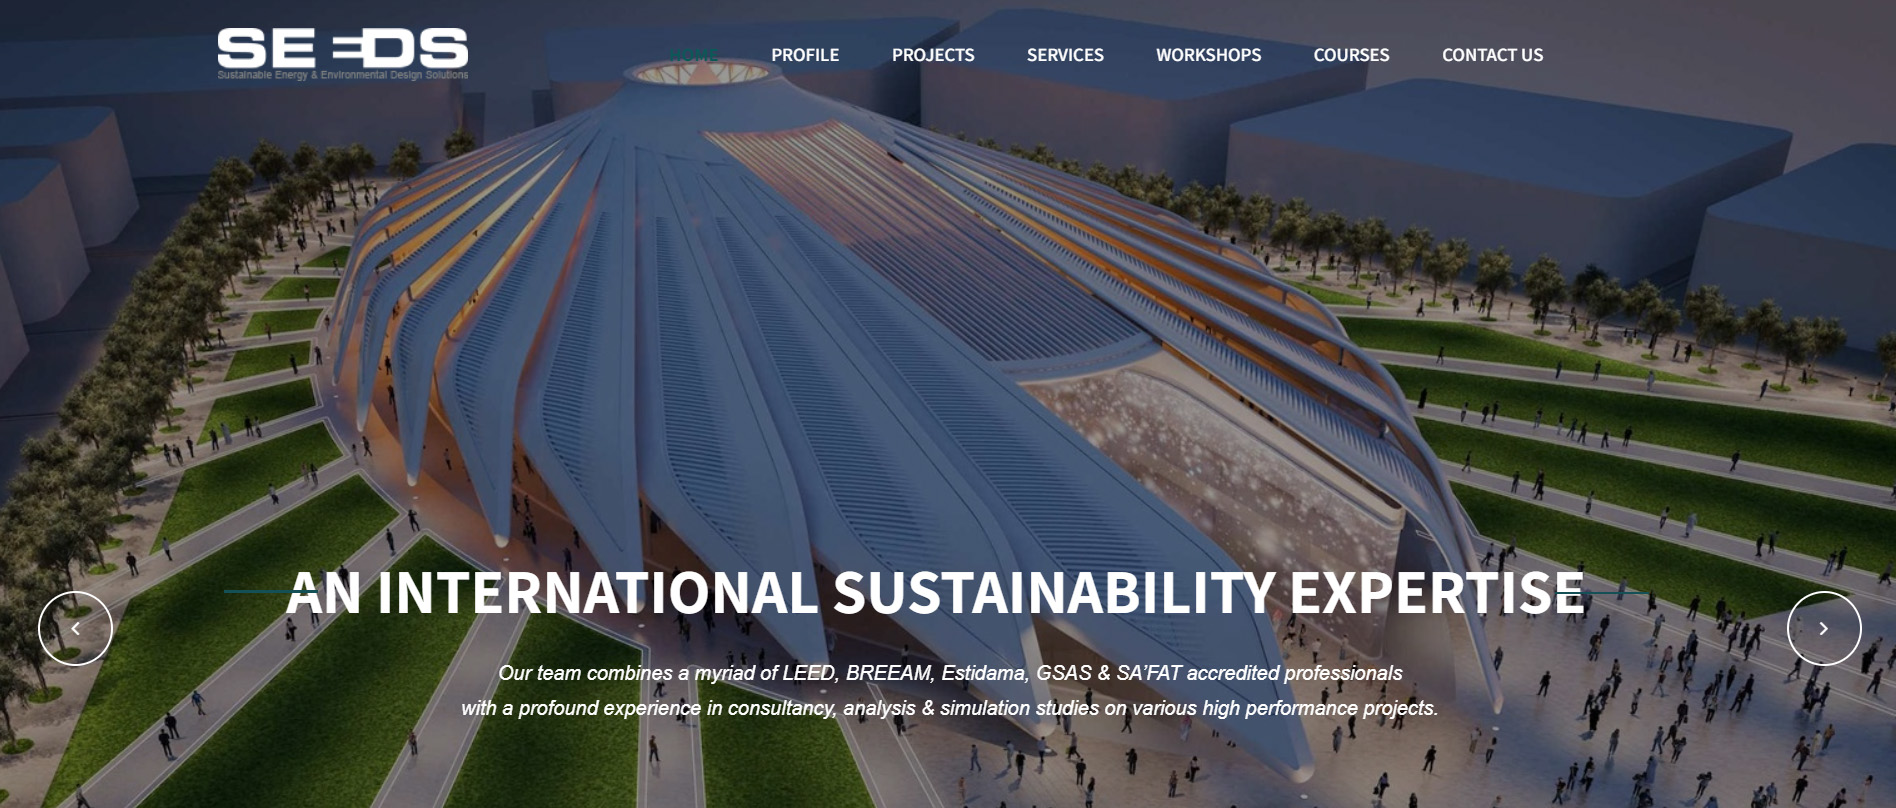Click the oculus skylight atop the pavilion

(696, 72)
